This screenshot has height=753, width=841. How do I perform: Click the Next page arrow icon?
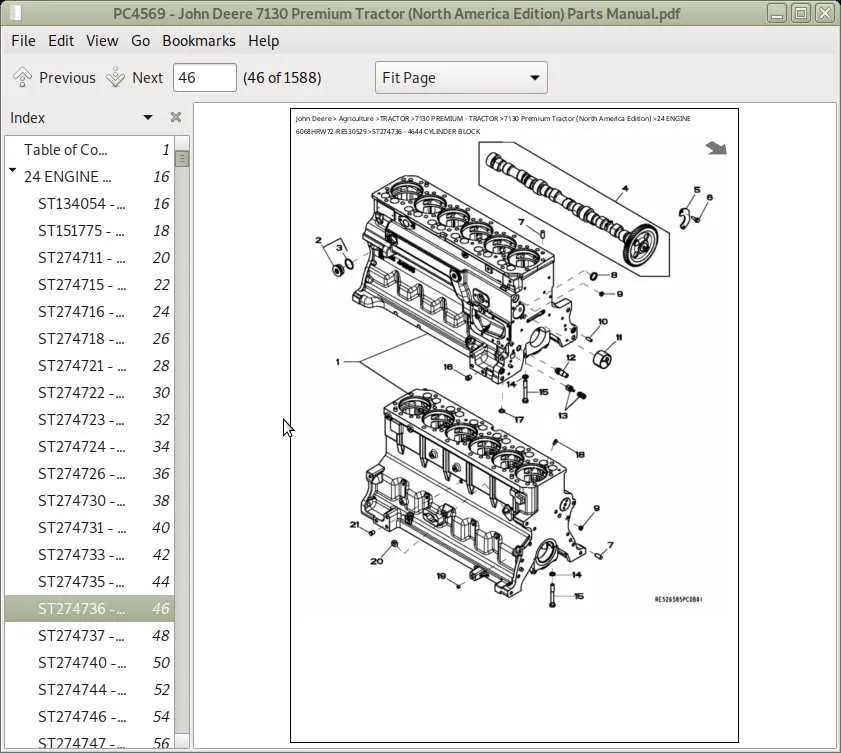[x=115, y=77]
